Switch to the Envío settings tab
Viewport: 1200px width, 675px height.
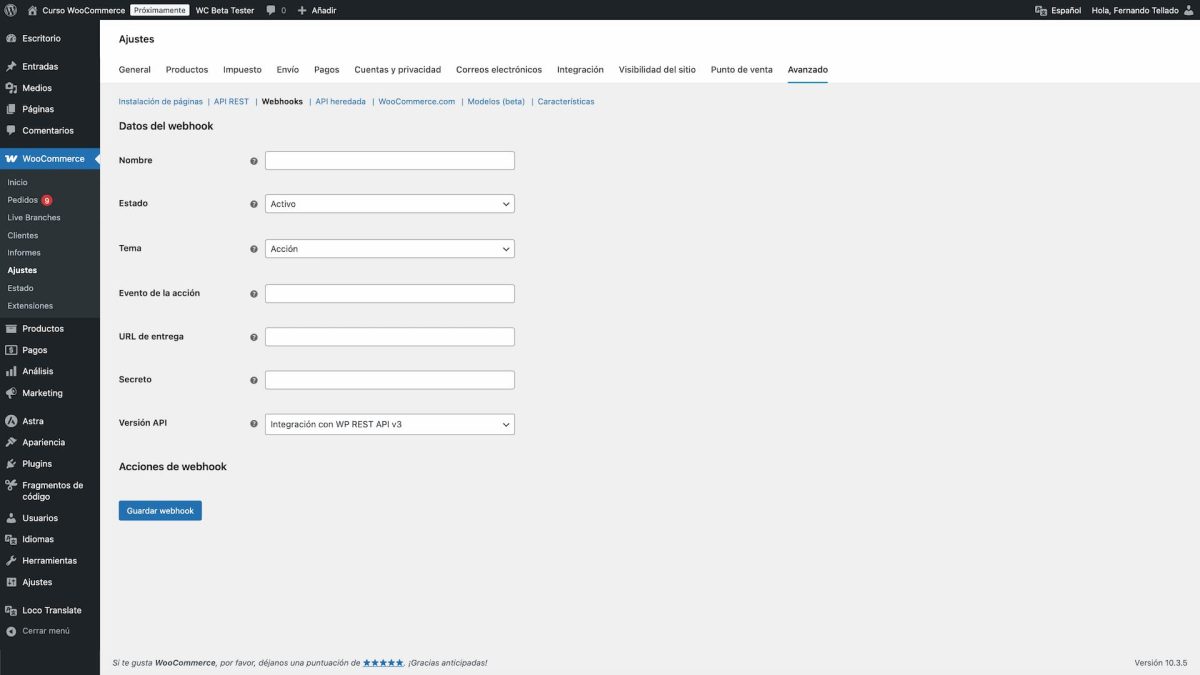click(x=288, y=69)
